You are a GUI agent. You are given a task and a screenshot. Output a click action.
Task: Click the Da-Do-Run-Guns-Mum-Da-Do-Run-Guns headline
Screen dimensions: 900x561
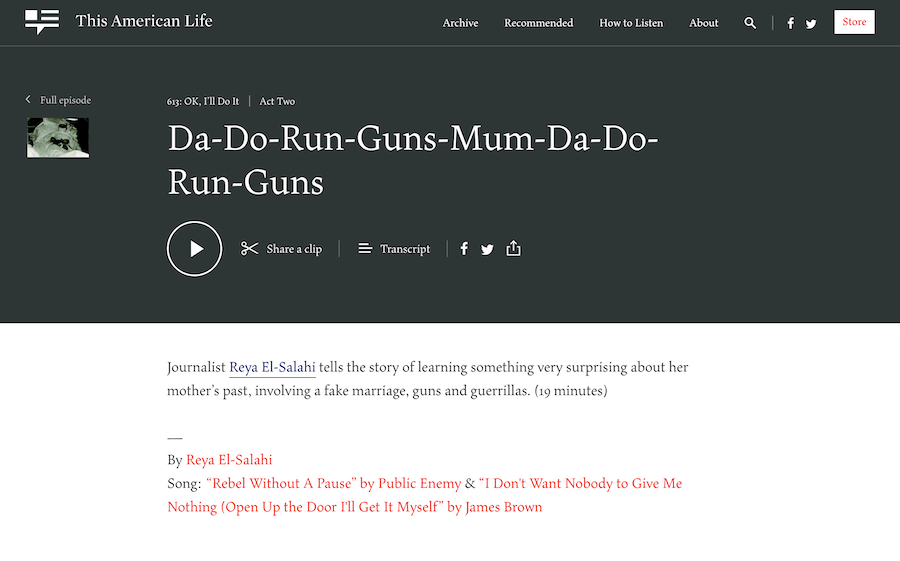pos(413,161)
